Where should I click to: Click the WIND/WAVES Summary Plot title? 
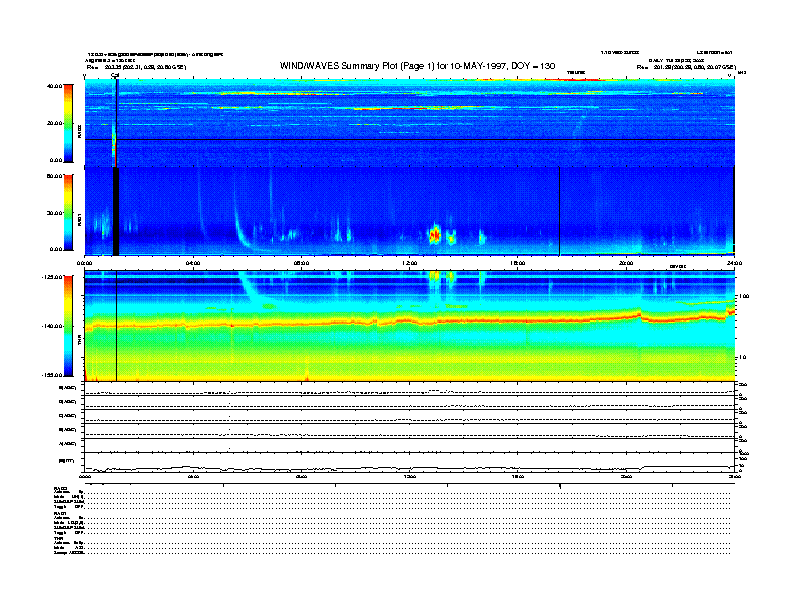pyautogui.click(x=417, y=66)
